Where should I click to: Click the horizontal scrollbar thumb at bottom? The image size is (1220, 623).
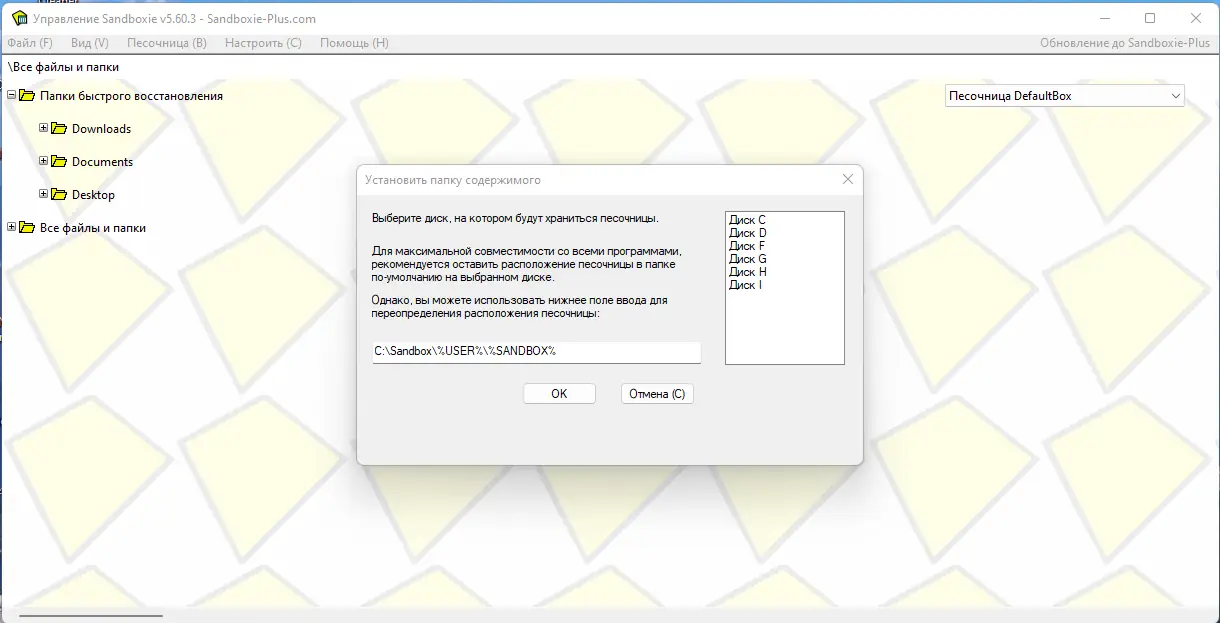pyautogui.click(x=91, y=617)
